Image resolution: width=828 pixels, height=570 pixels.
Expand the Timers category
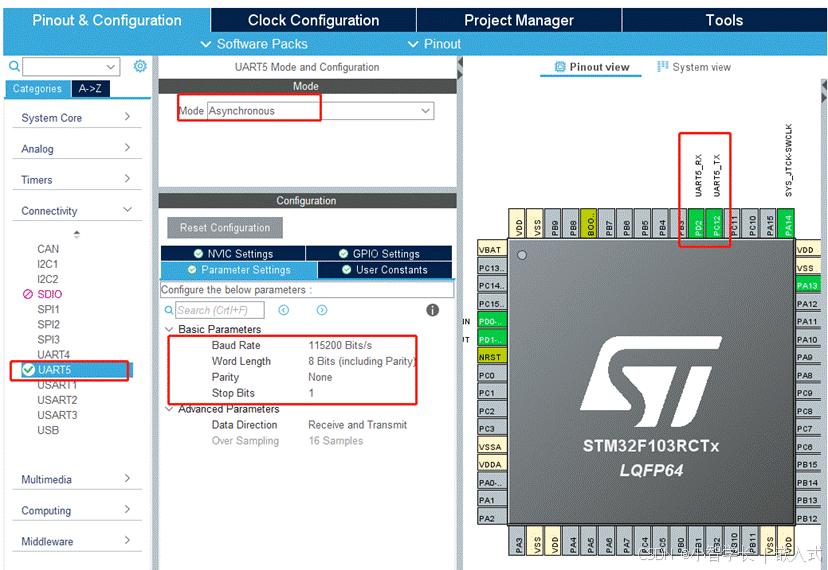77,180
